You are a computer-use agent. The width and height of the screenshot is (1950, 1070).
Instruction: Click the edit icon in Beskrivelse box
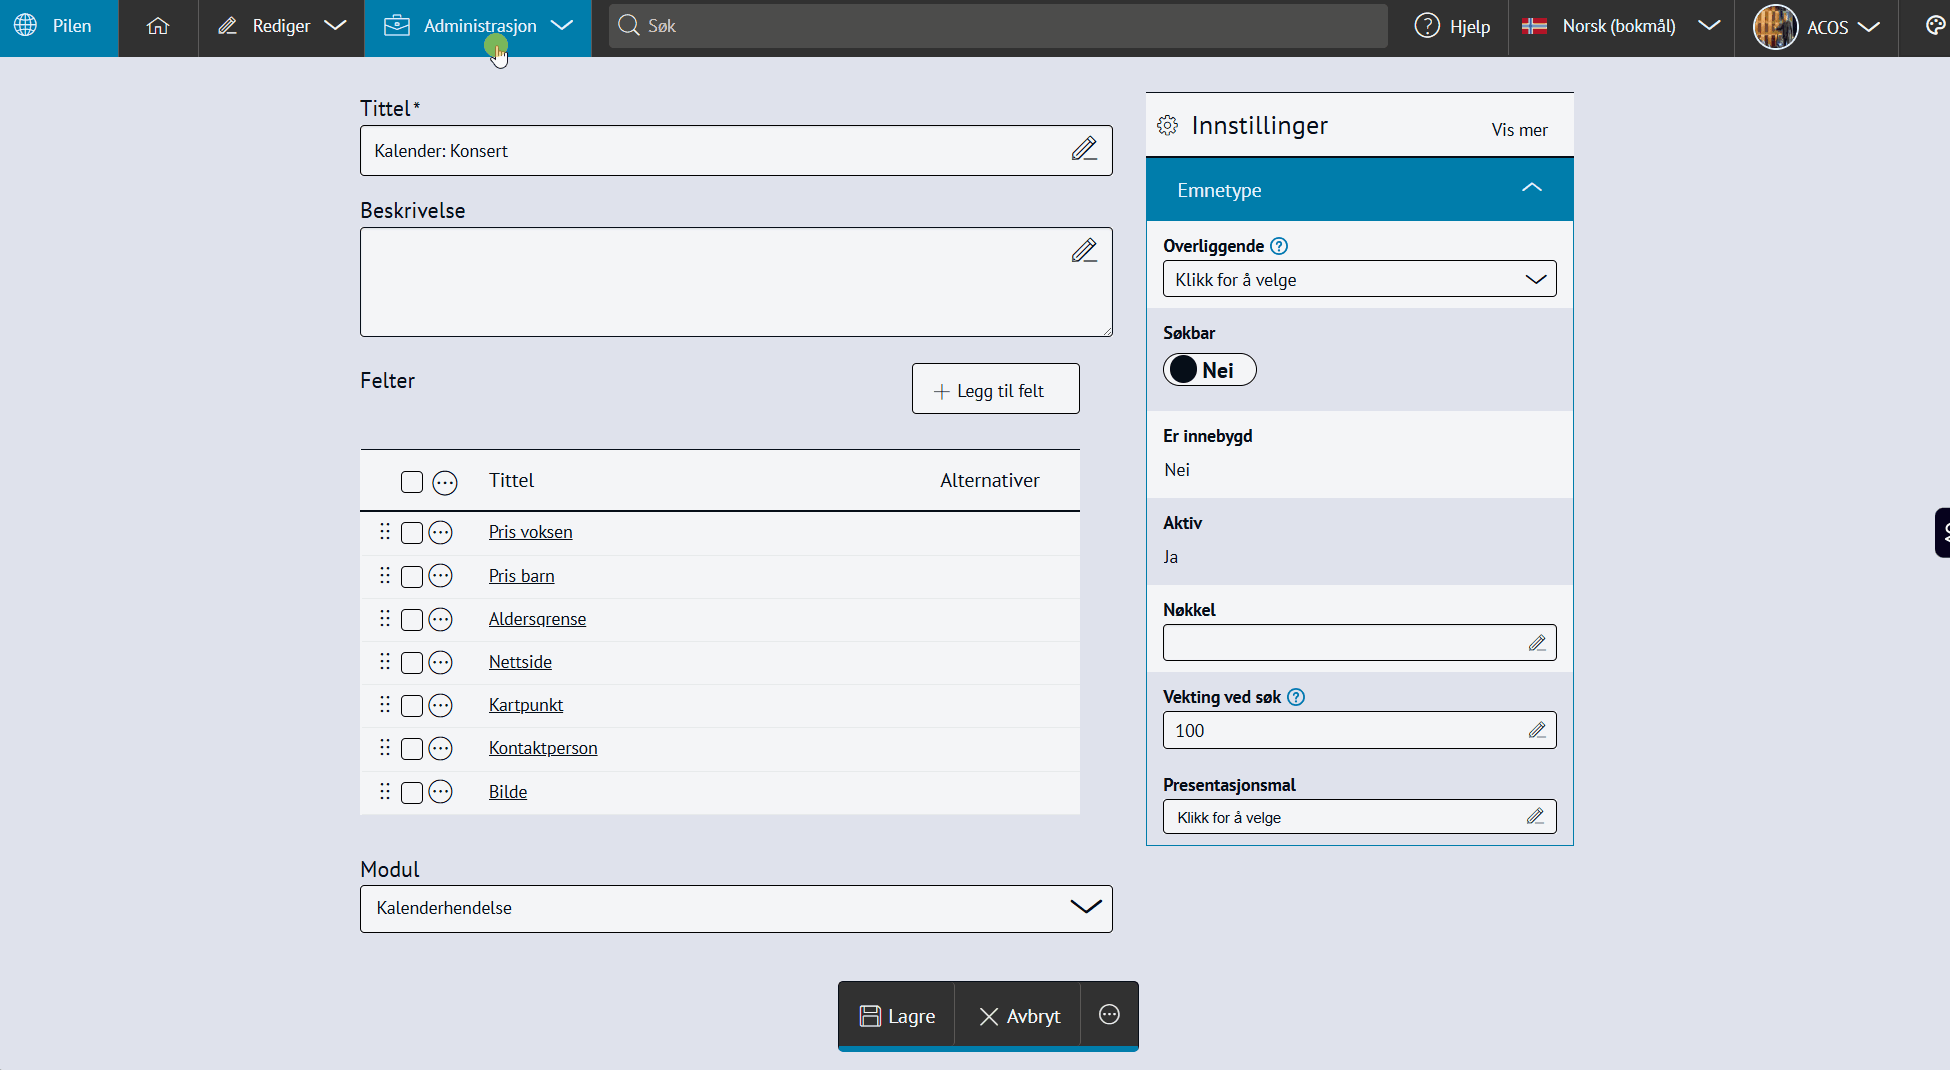(x=1084, y=251)
